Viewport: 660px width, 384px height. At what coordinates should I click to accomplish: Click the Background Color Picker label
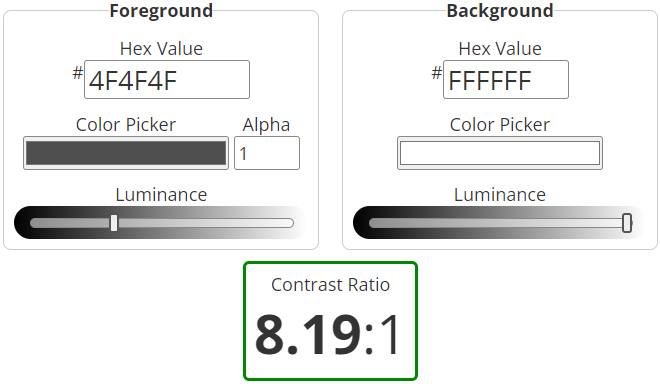point(500,125)
